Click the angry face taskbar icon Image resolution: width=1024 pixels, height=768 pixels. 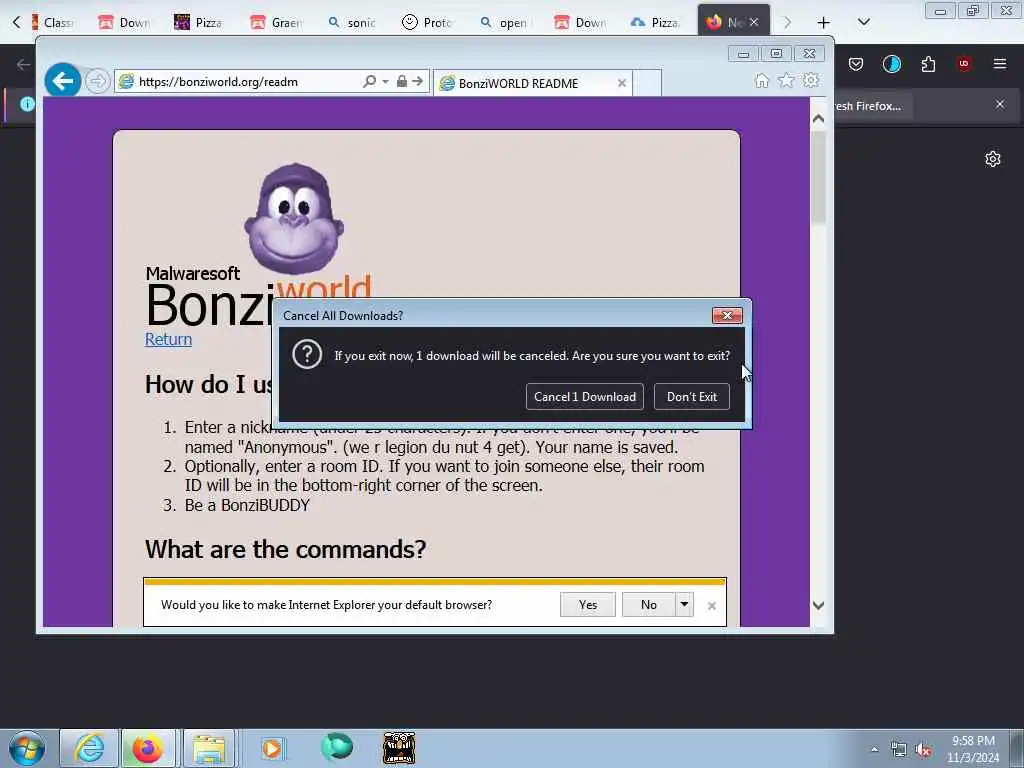tap(399, 748)
